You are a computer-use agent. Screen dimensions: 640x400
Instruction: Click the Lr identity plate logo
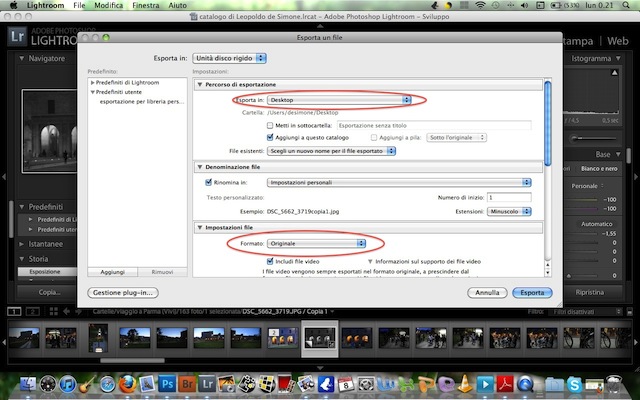17,36
